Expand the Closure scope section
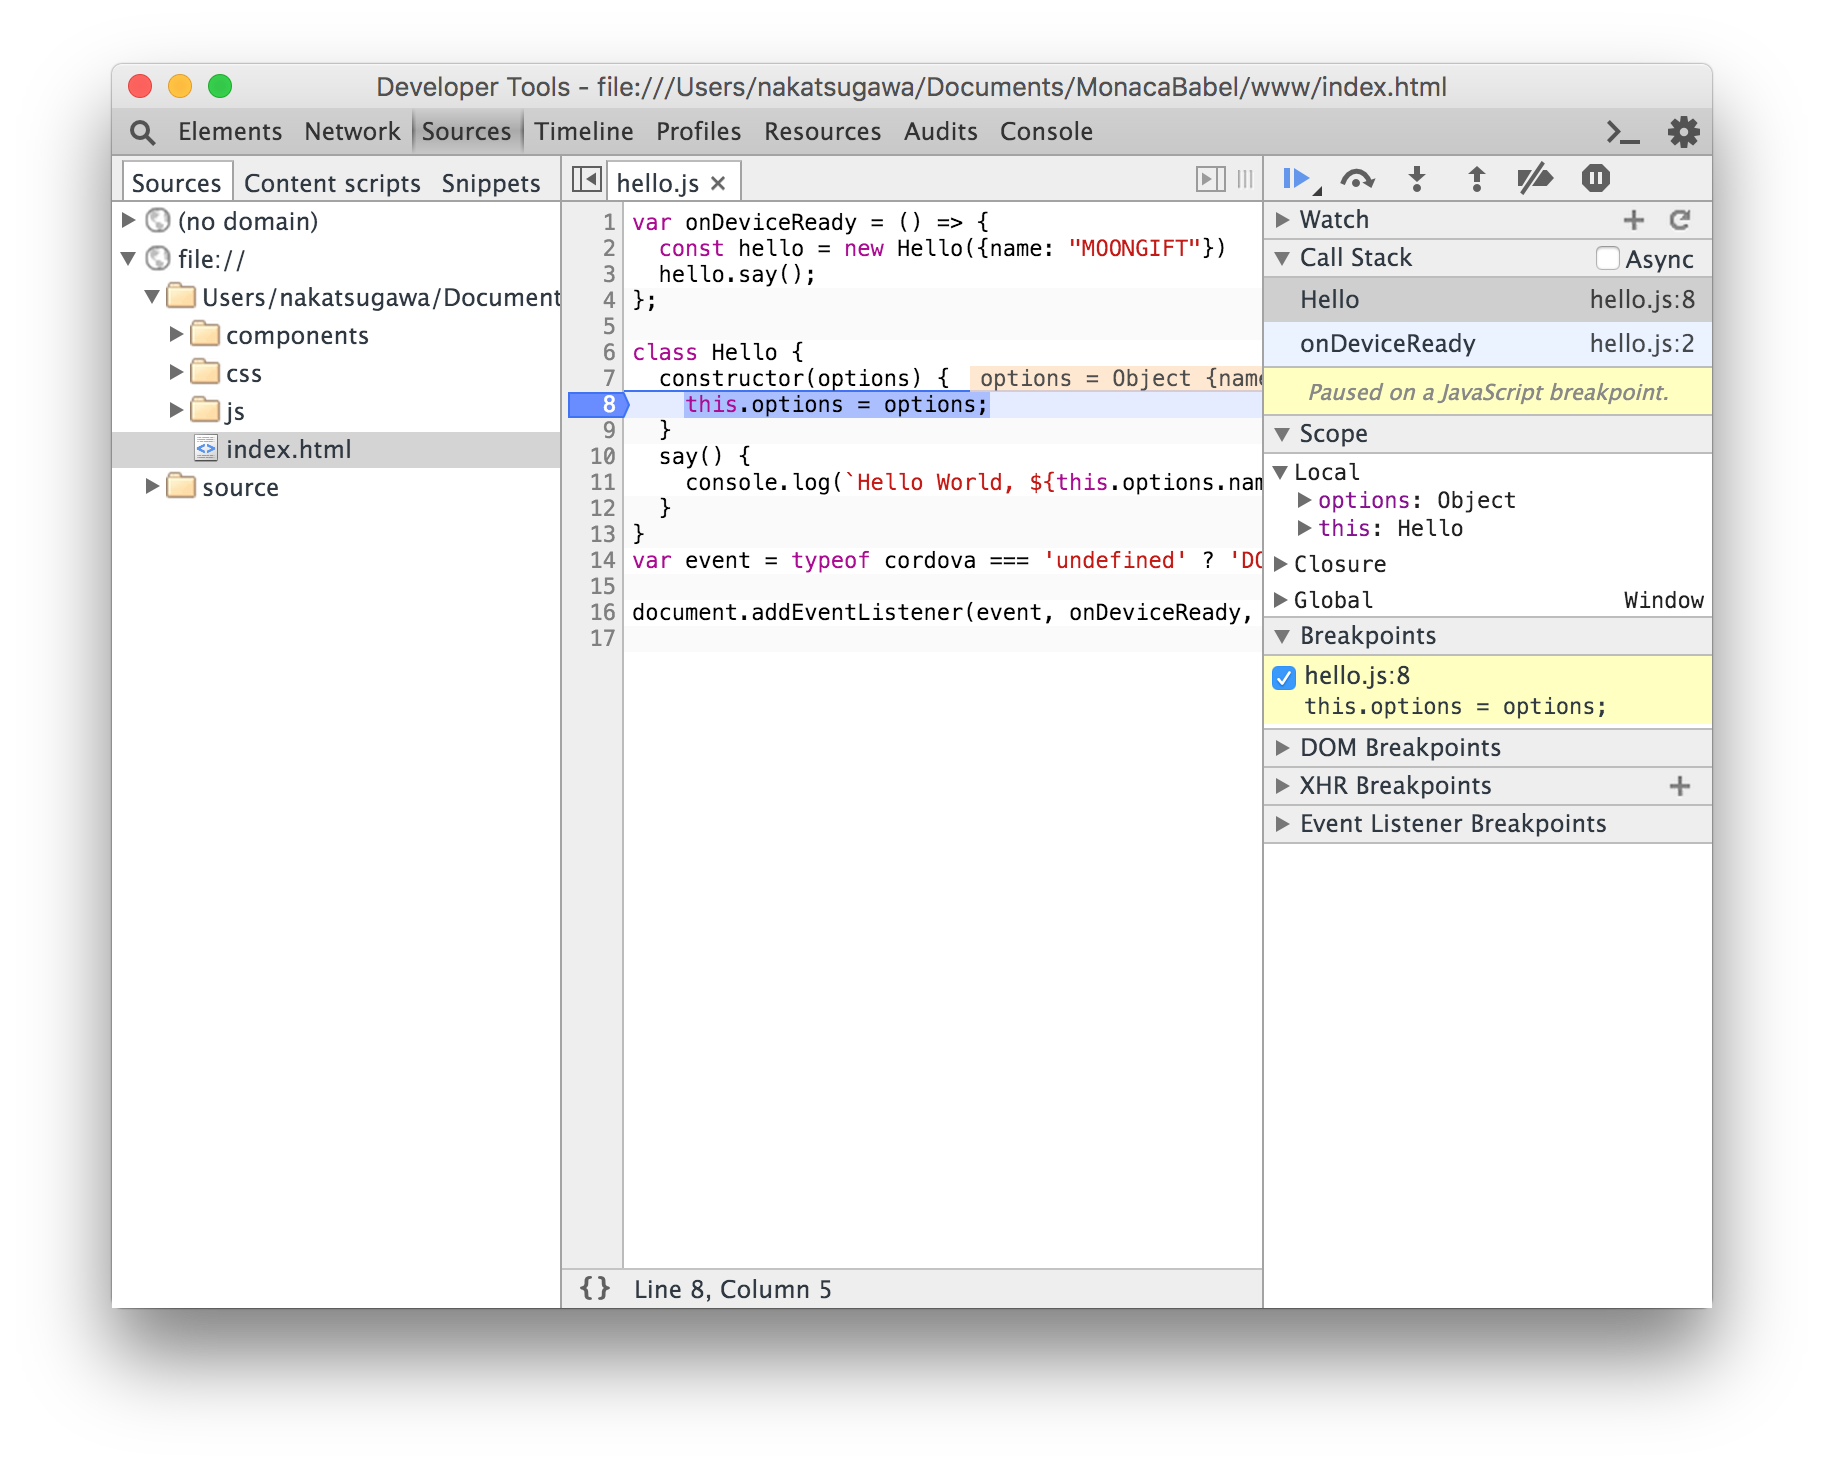This screenshot has height=1468, width=1824. click(1281, 564)
